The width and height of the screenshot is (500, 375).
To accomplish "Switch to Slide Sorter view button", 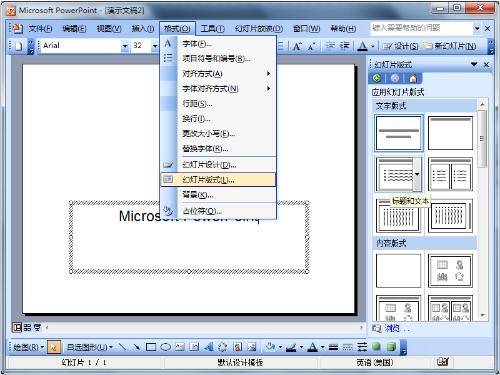I will click(27, 328).
